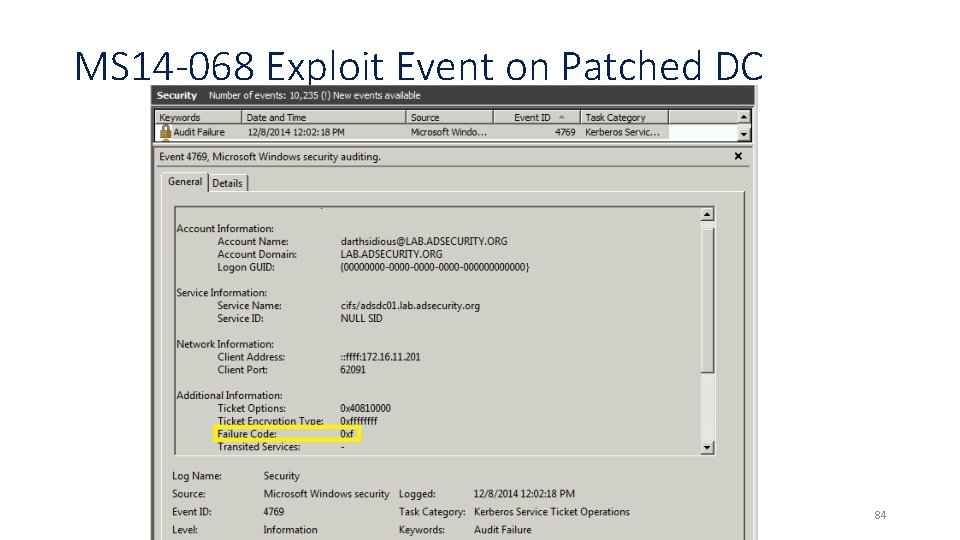This screenshot has width=960, height=540.
Task: Select the General tab
Action: point(185,182)
